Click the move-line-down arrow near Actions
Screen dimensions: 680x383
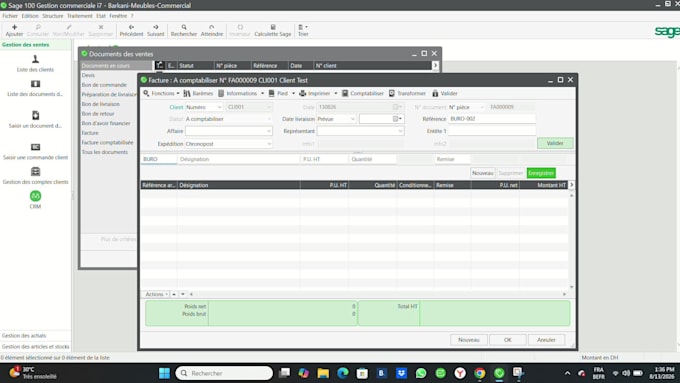tap(183, 294)
